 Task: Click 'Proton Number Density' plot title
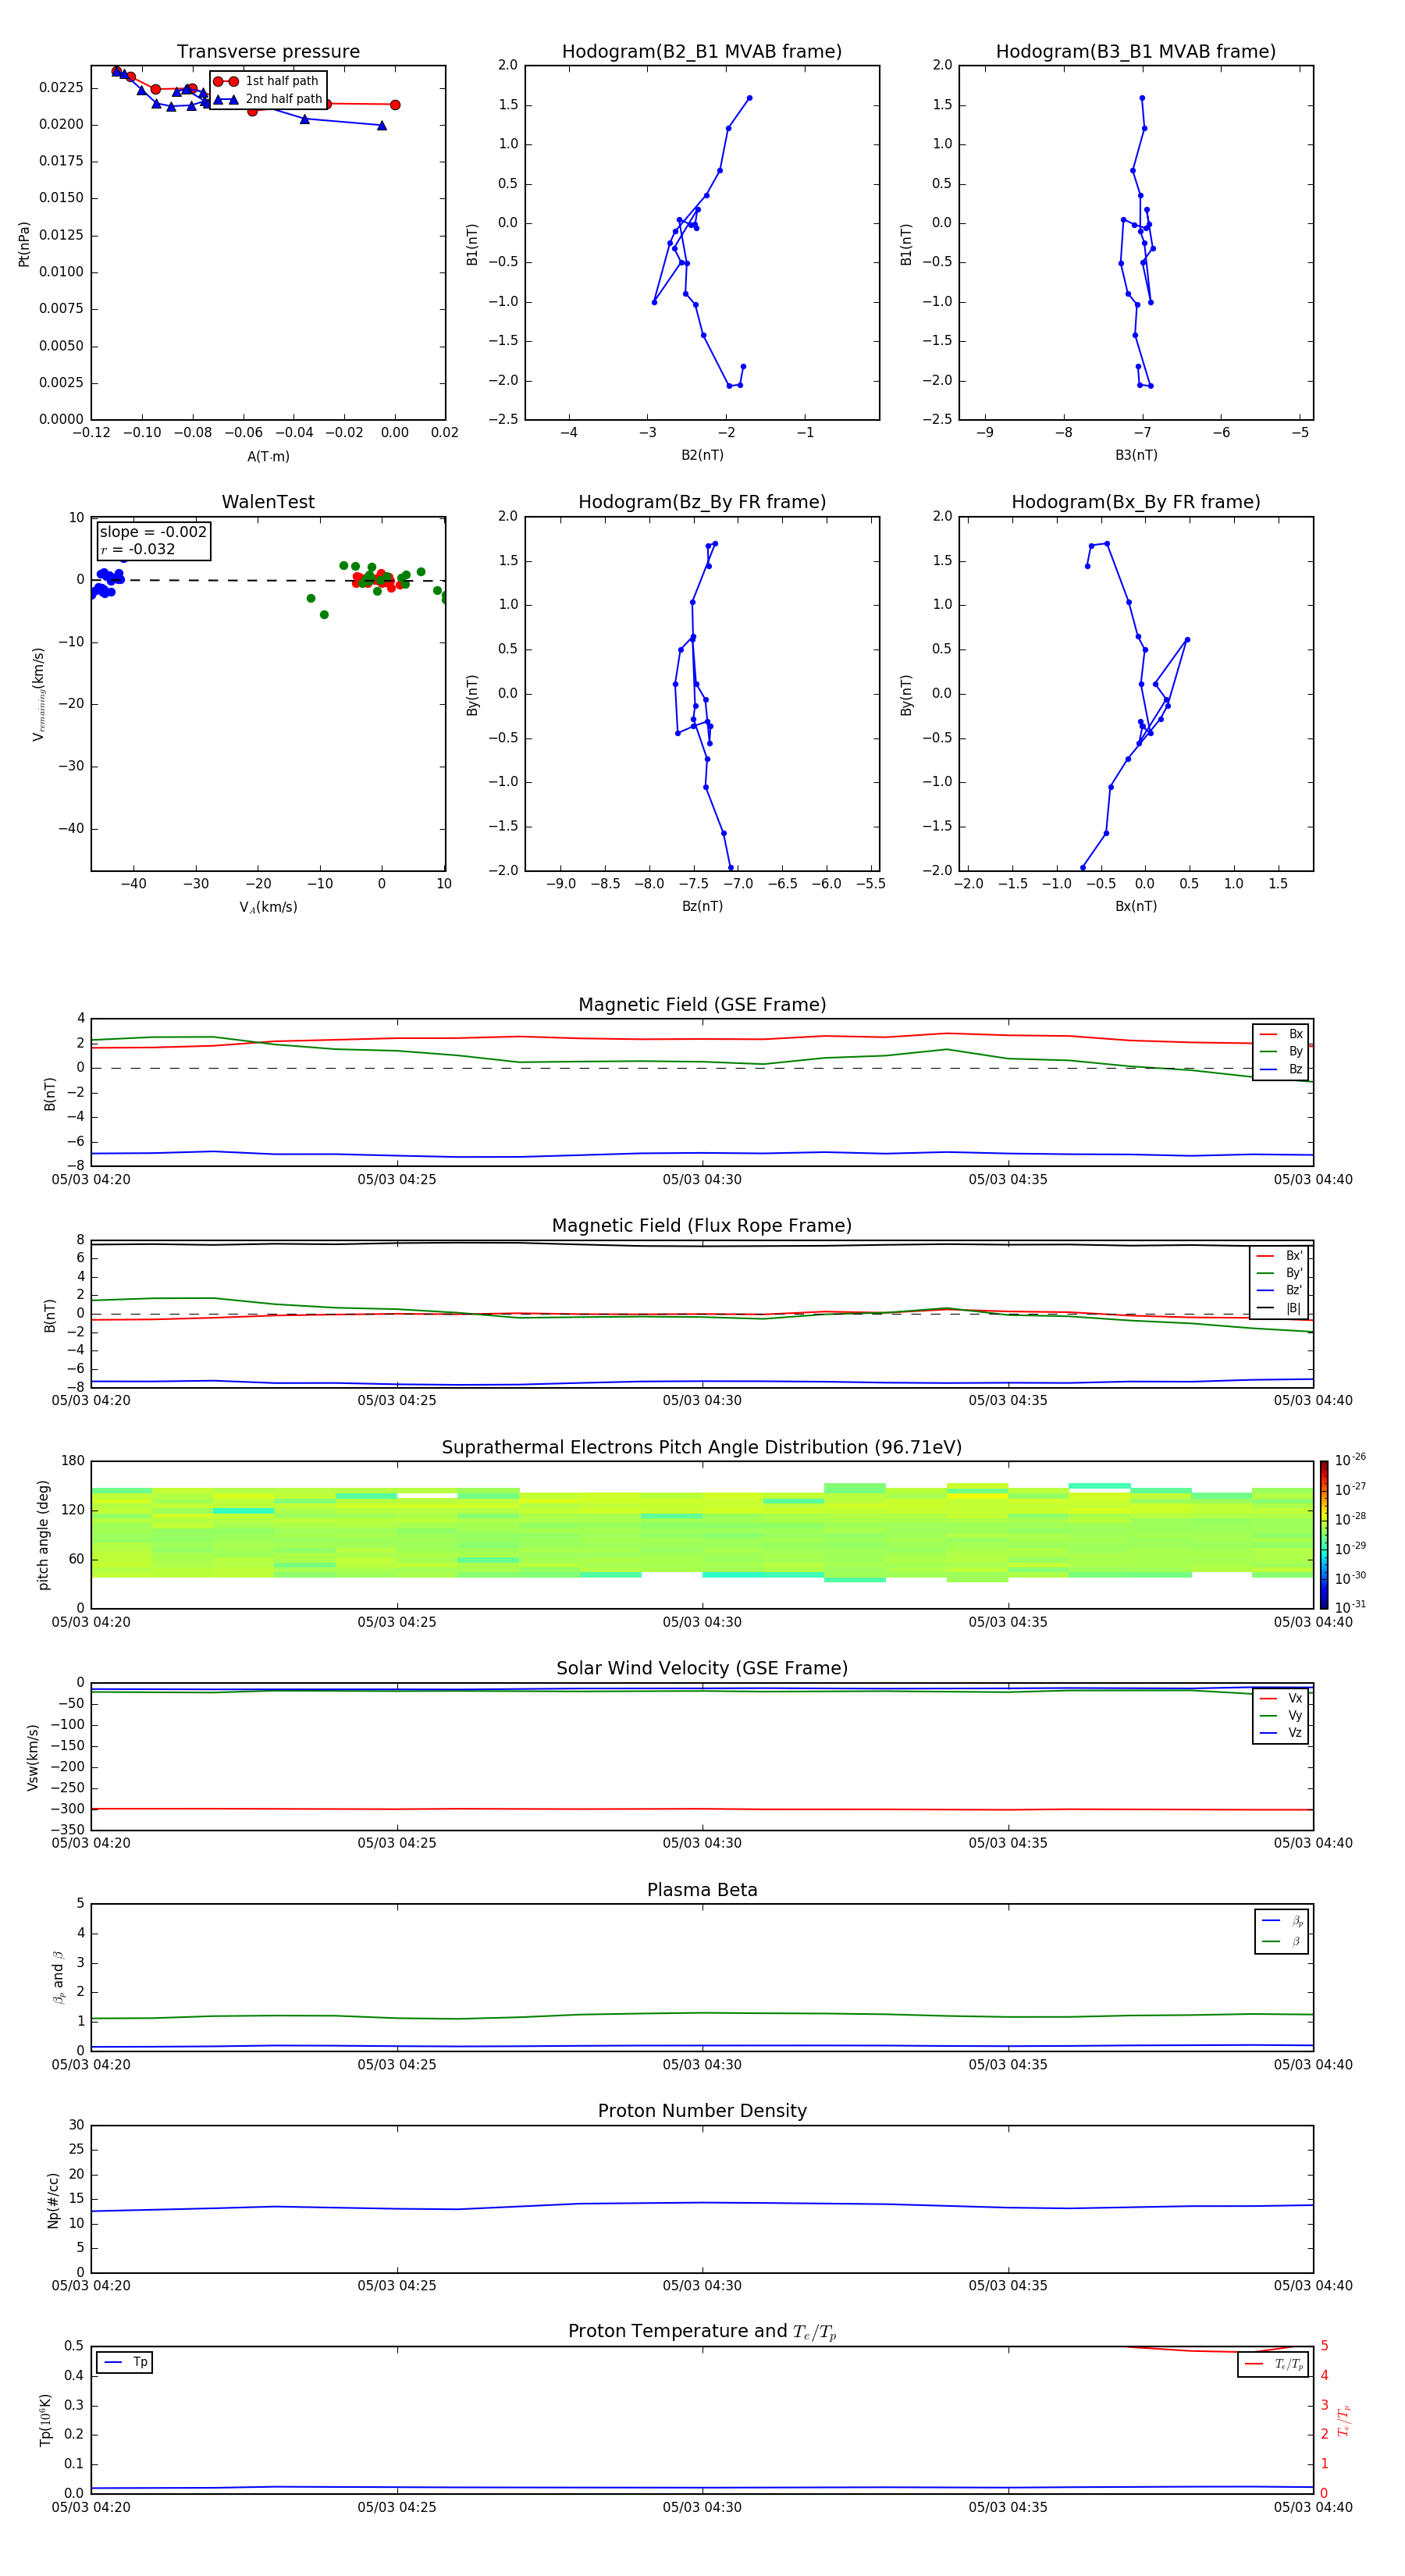point(702,2111)
